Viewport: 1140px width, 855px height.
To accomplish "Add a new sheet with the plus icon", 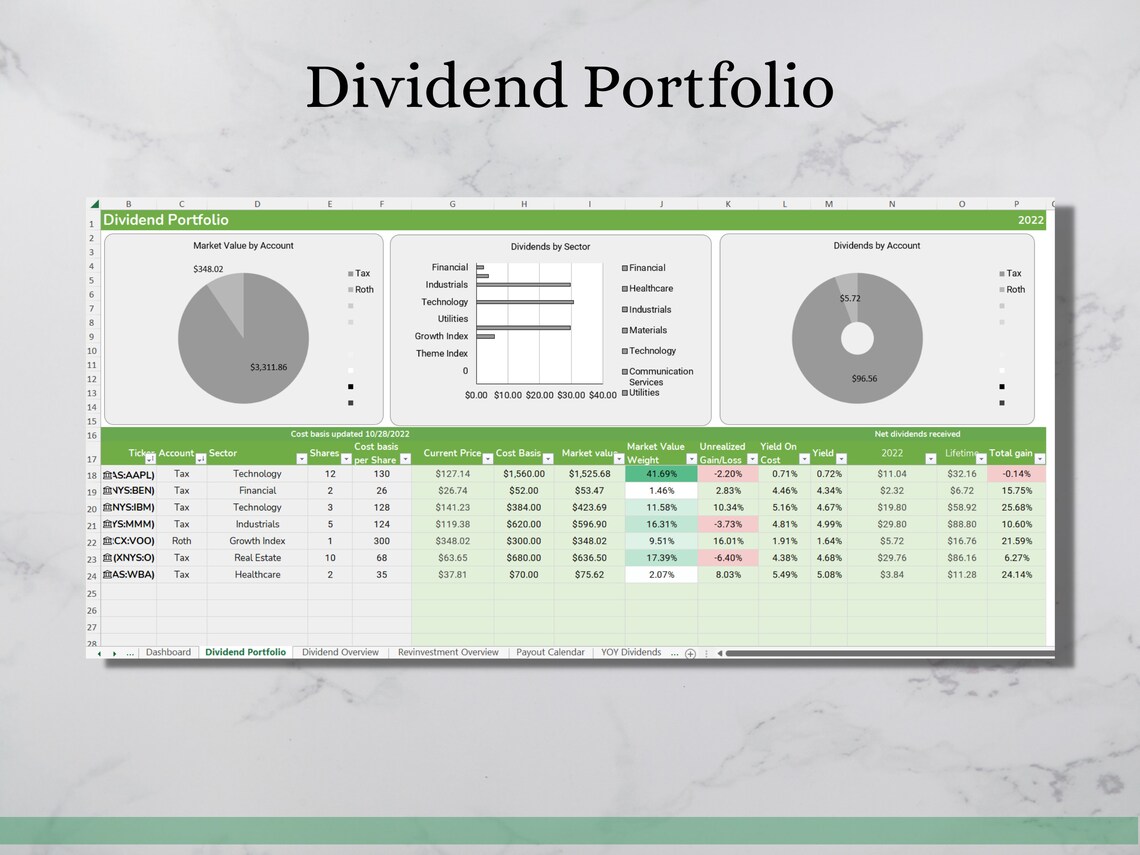I will (x=689, y=652).
